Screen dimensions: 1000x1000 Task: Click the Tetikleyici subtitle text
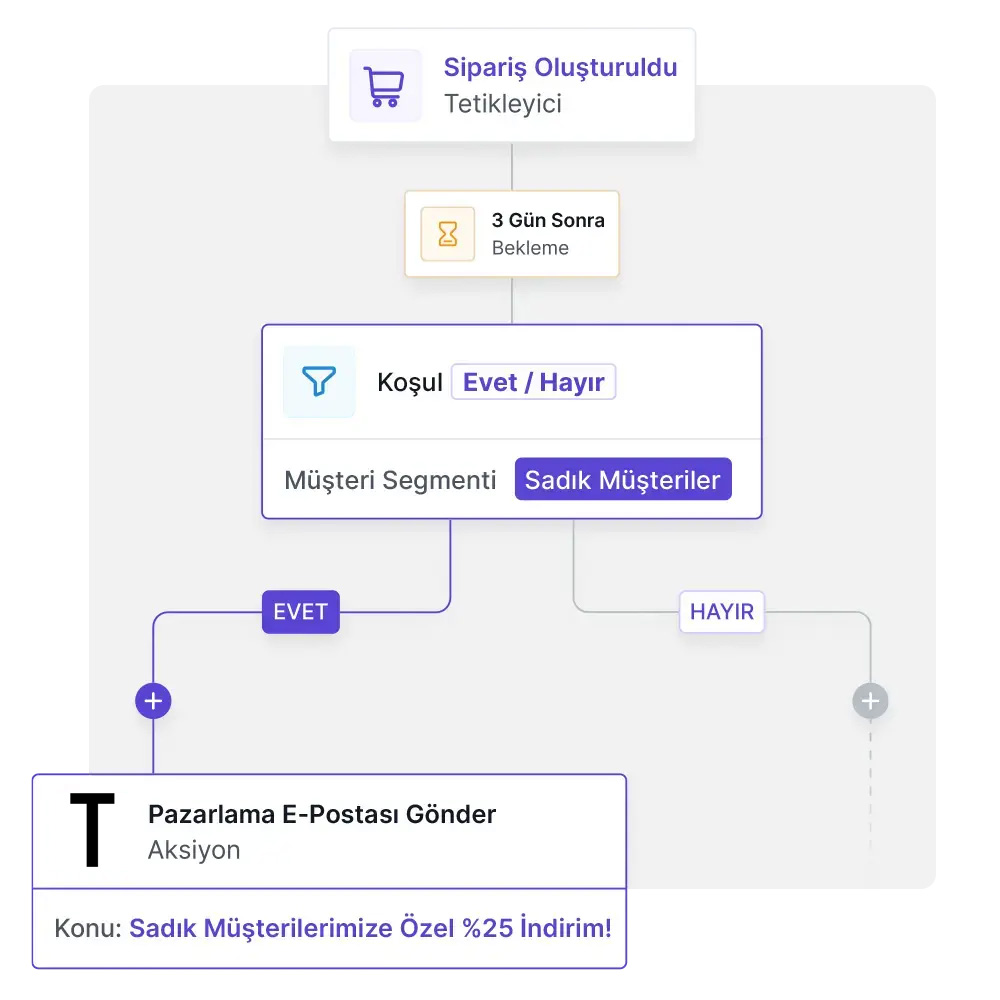click(x=503, y=103)
